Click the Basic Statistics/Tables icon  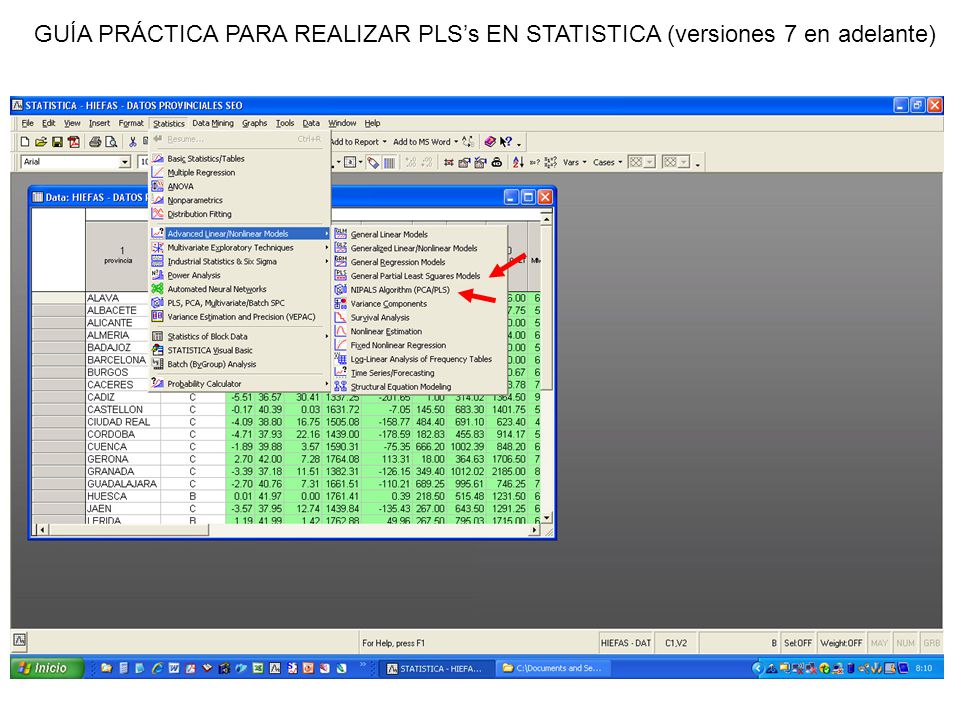pos(157,158)
